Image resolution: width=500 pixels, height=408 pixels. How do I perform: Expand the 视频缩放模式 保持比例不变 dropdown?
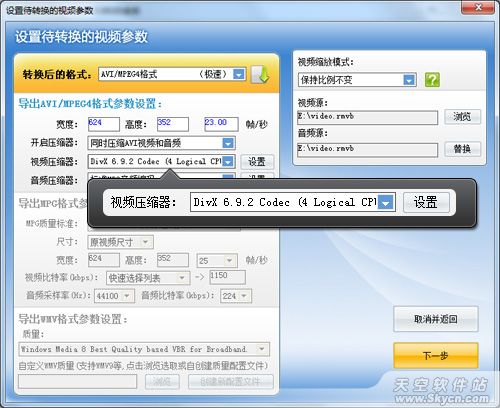[357, 80]
